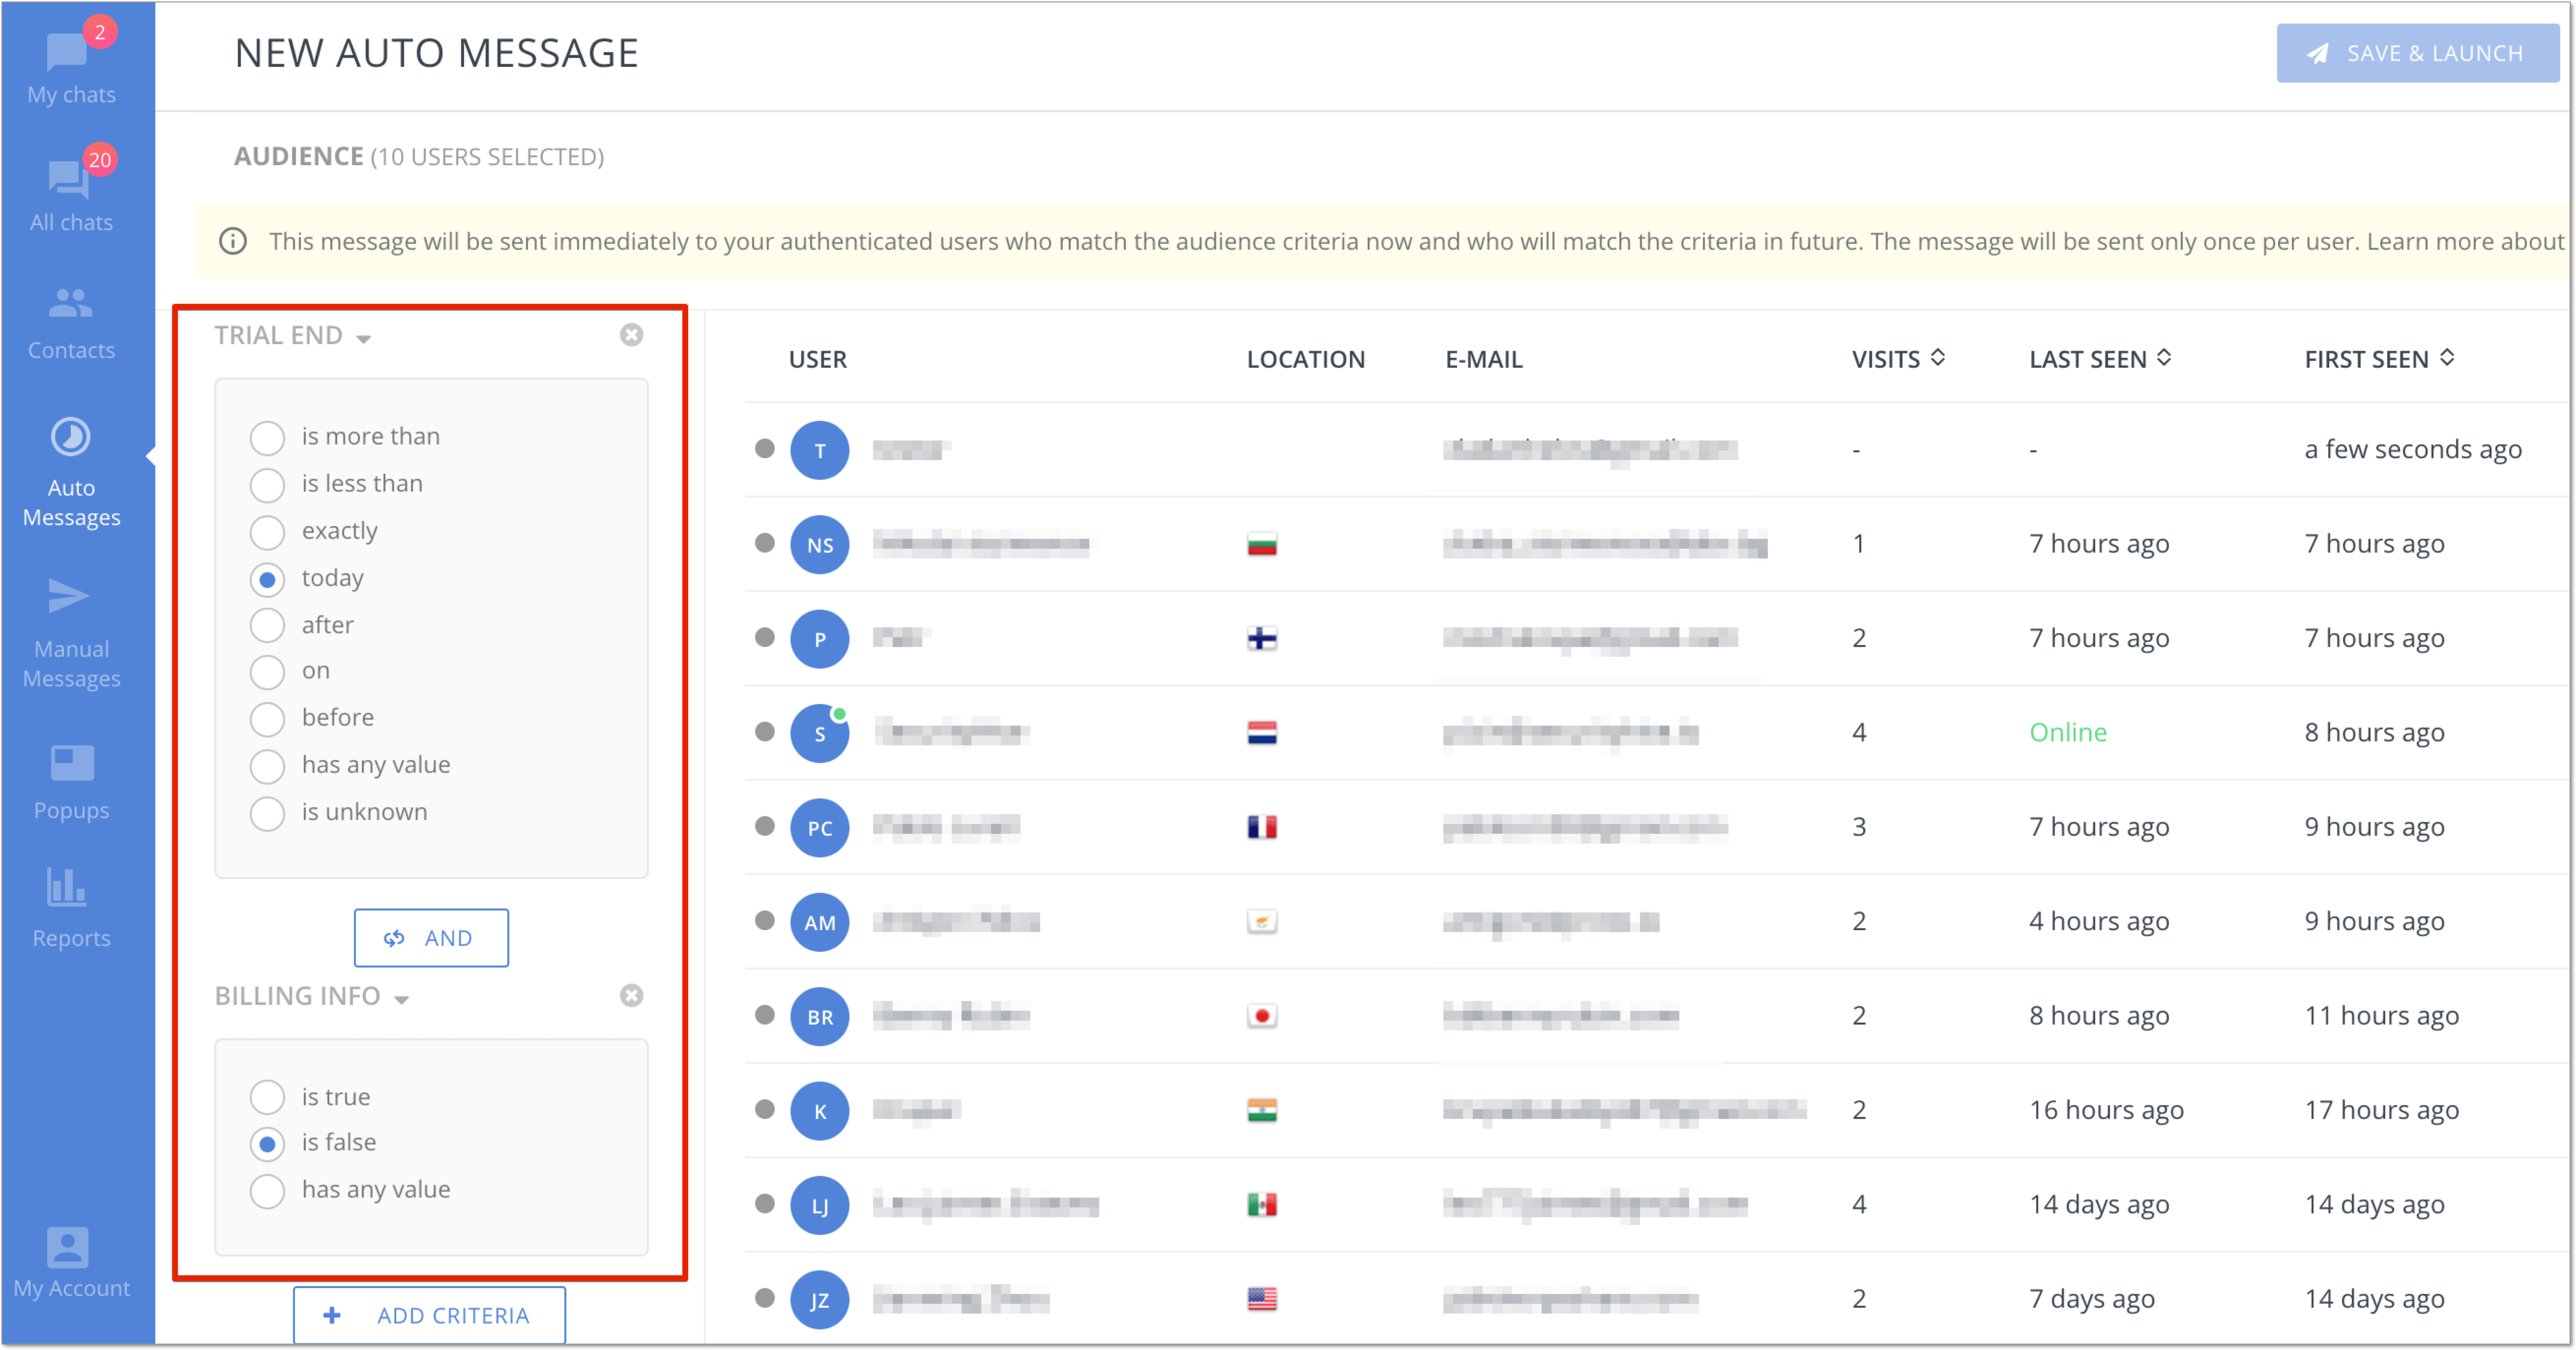
Task: Open My chats in sidebar
Action: tap(71, 66)
